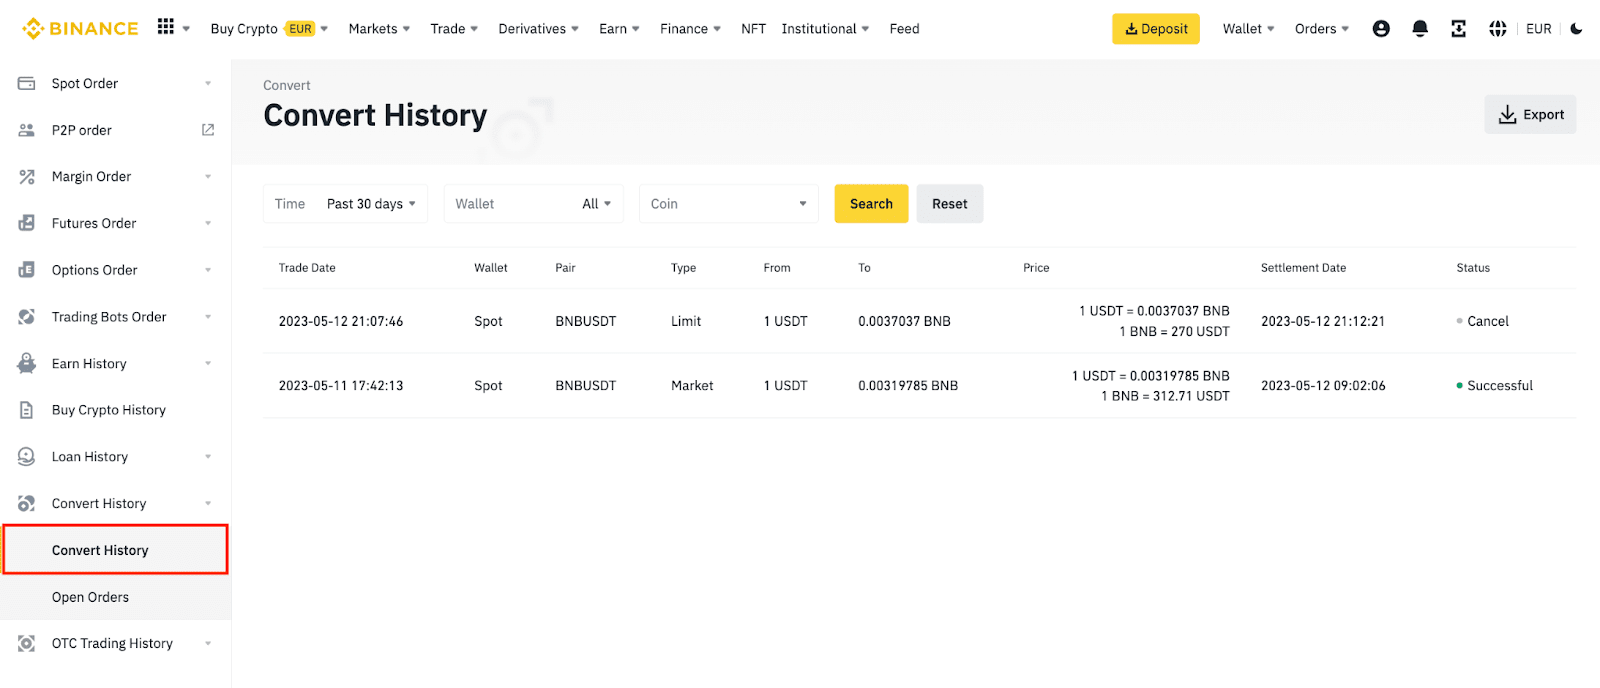This screenshot has height=688, width=1600.
Task: Open the apps grid menu icon
Action: coord(166,27)
